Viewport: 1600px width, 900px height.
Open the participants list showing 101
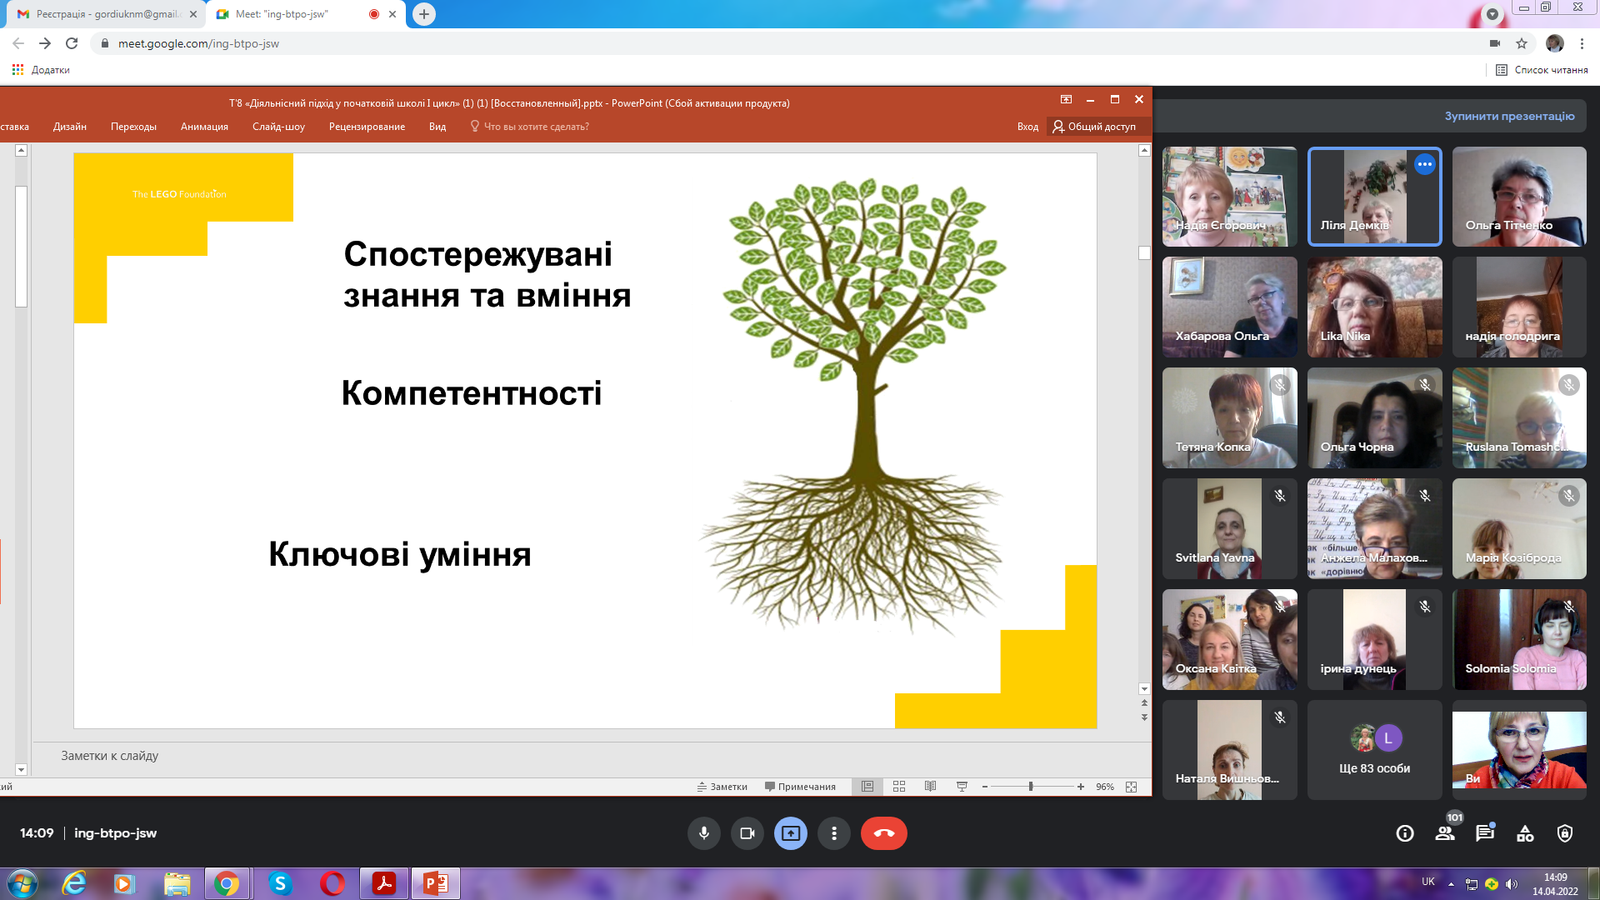coord(1445,833)
